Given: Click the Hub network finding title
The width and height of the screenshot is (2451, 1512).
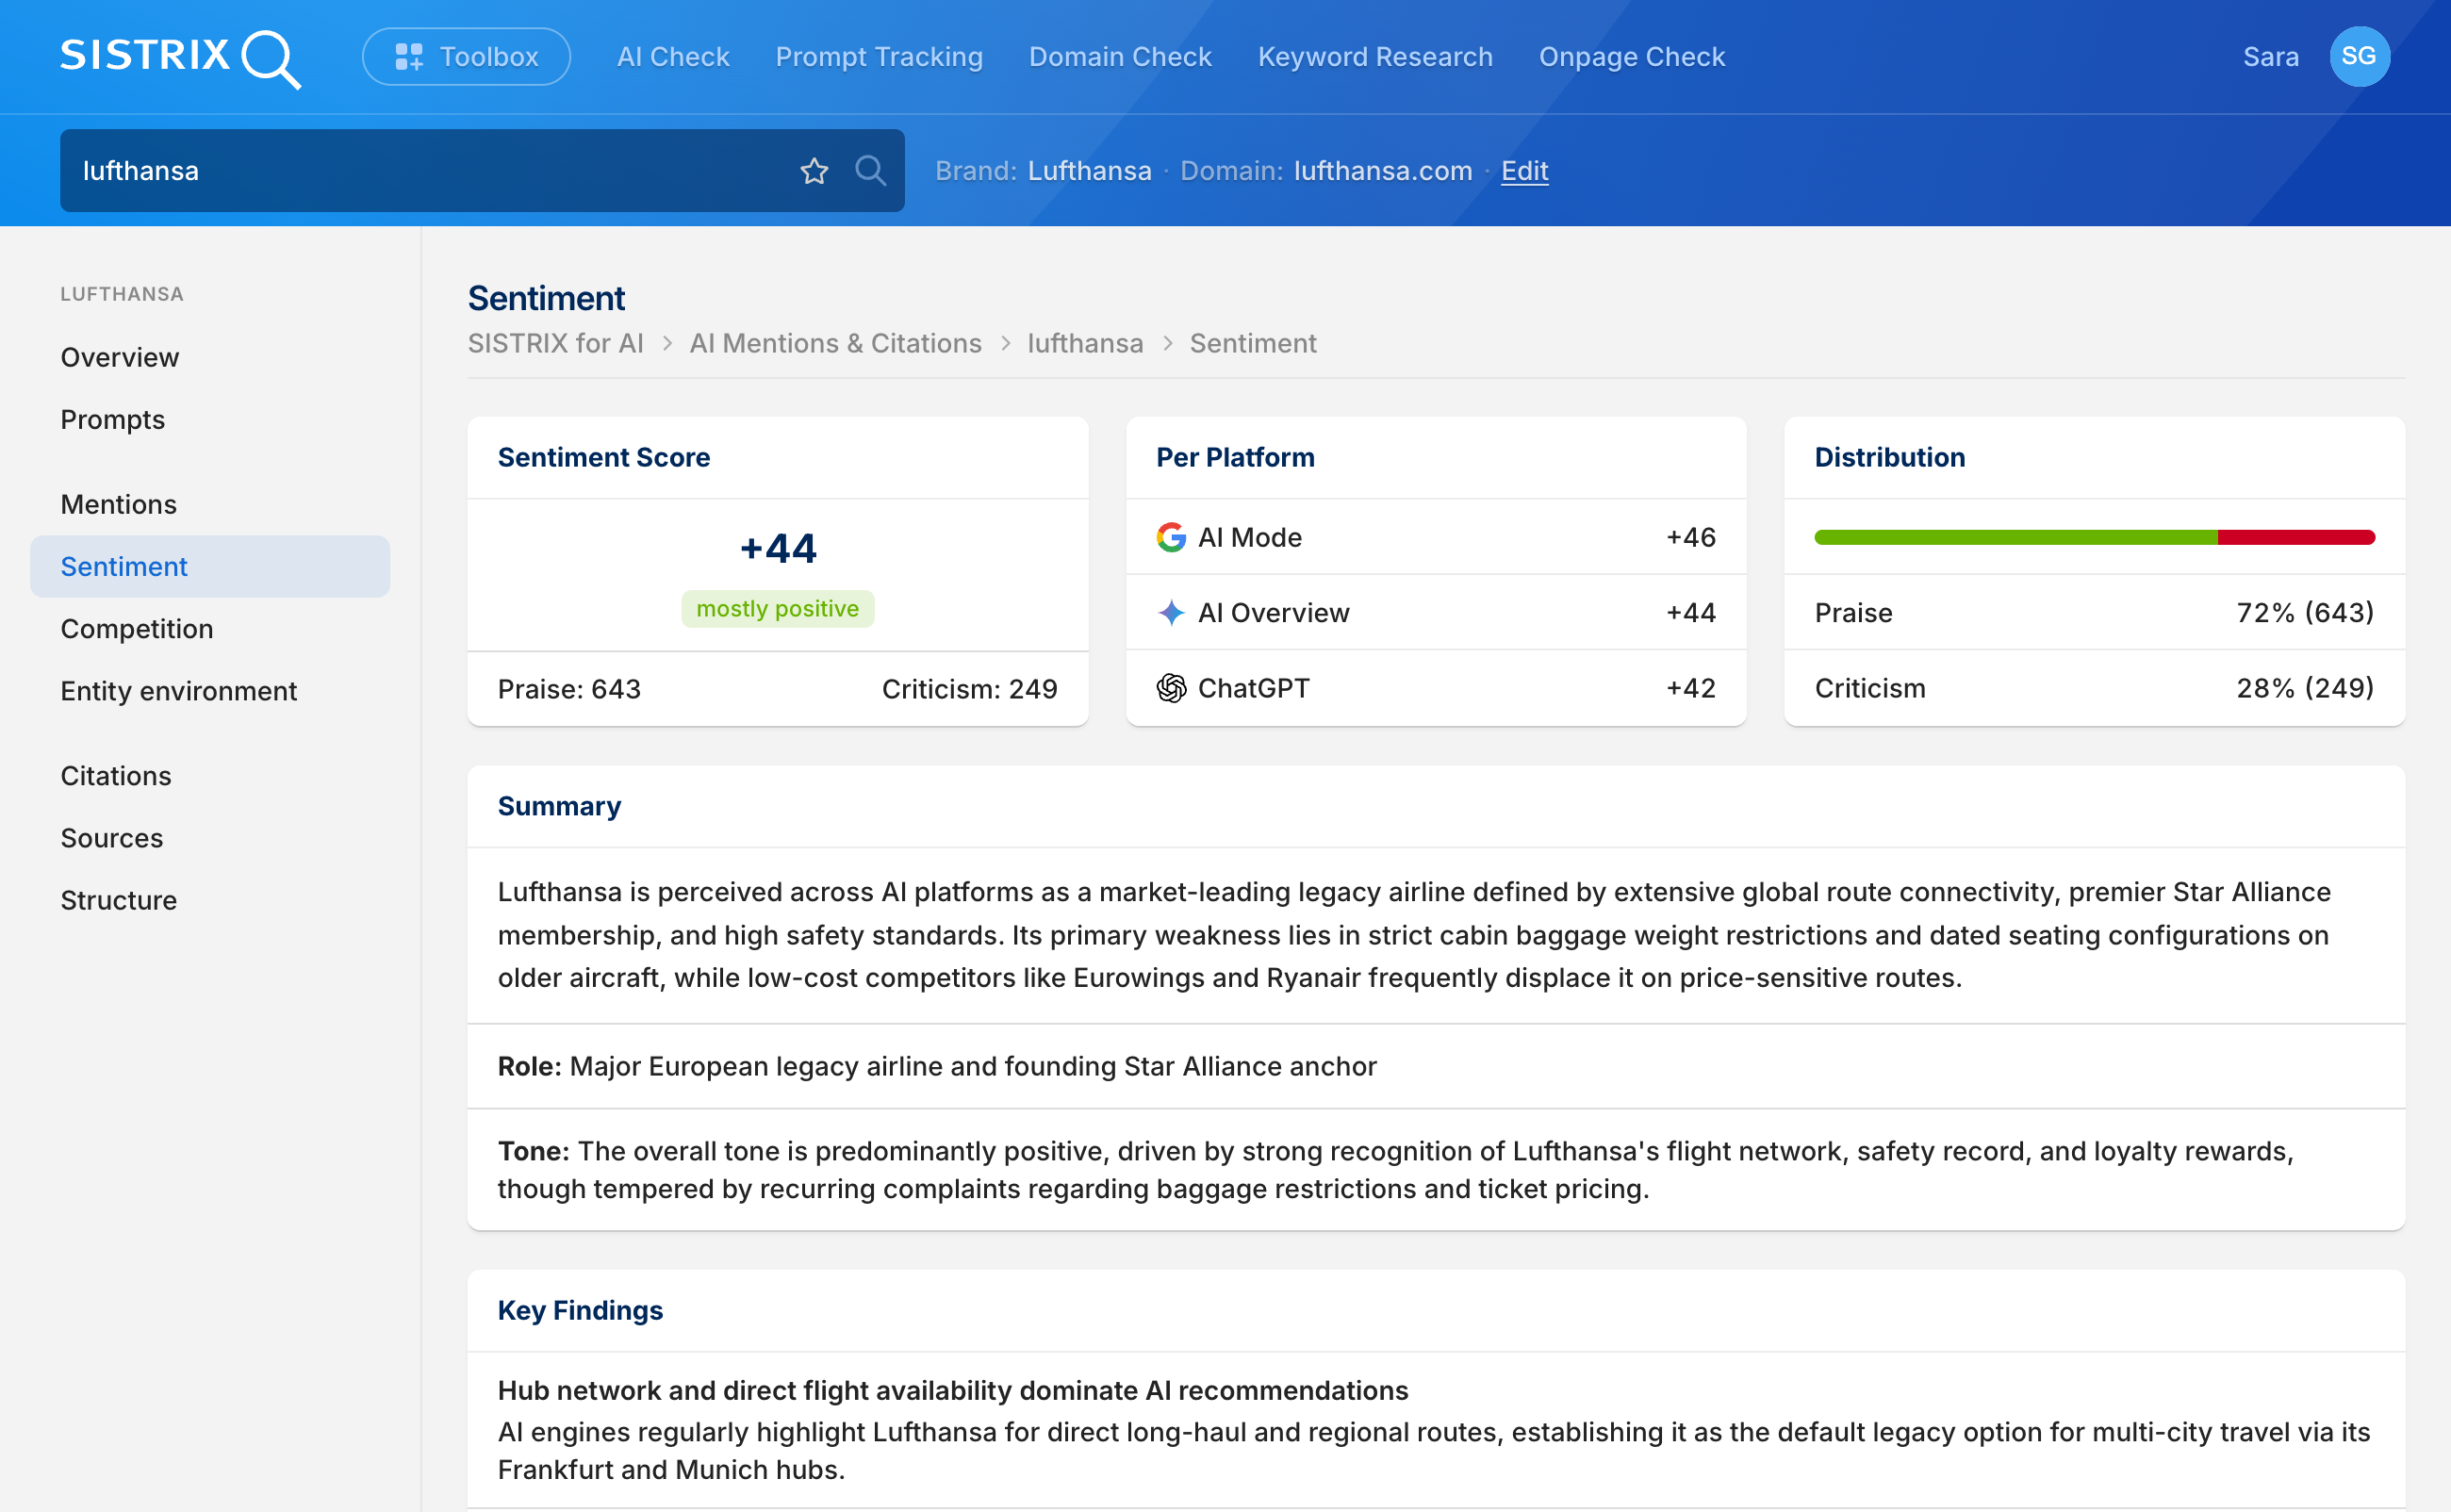Looking at the screenshot, I should [953, 1390].
